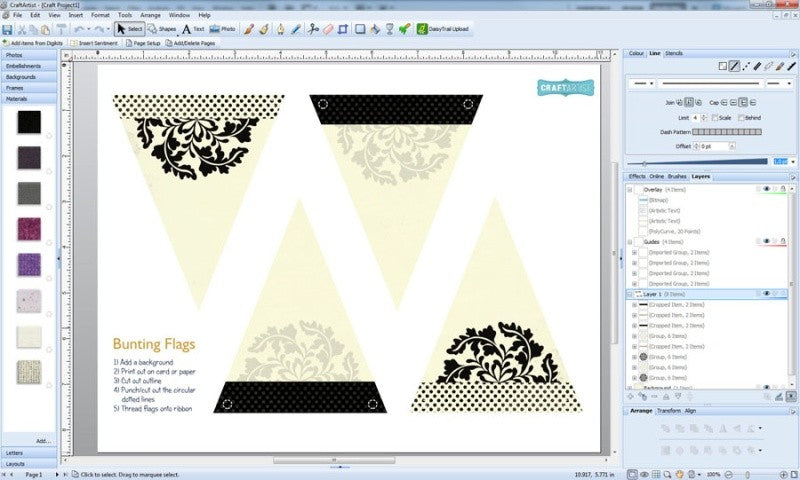Collapse the Layer 1 tree

pyautogui.click(x=630, y=295)
